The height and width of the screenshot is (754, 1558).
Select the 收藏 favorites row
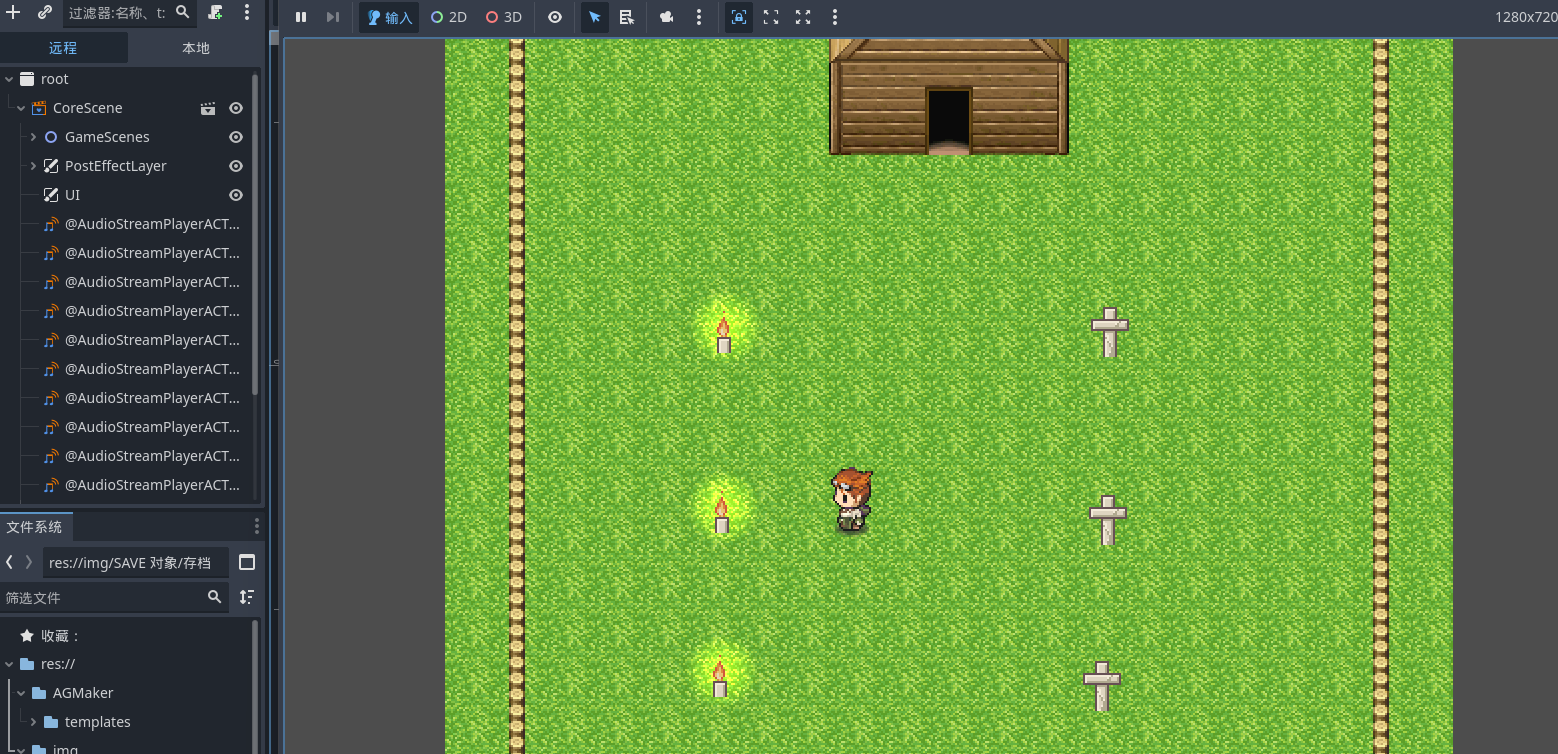tap(61, 635)
